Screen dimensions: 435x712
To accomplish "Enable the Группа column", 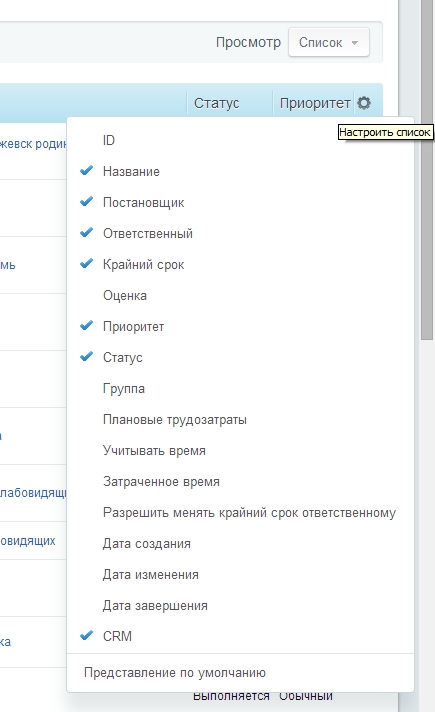I will [x=124, y=389].
